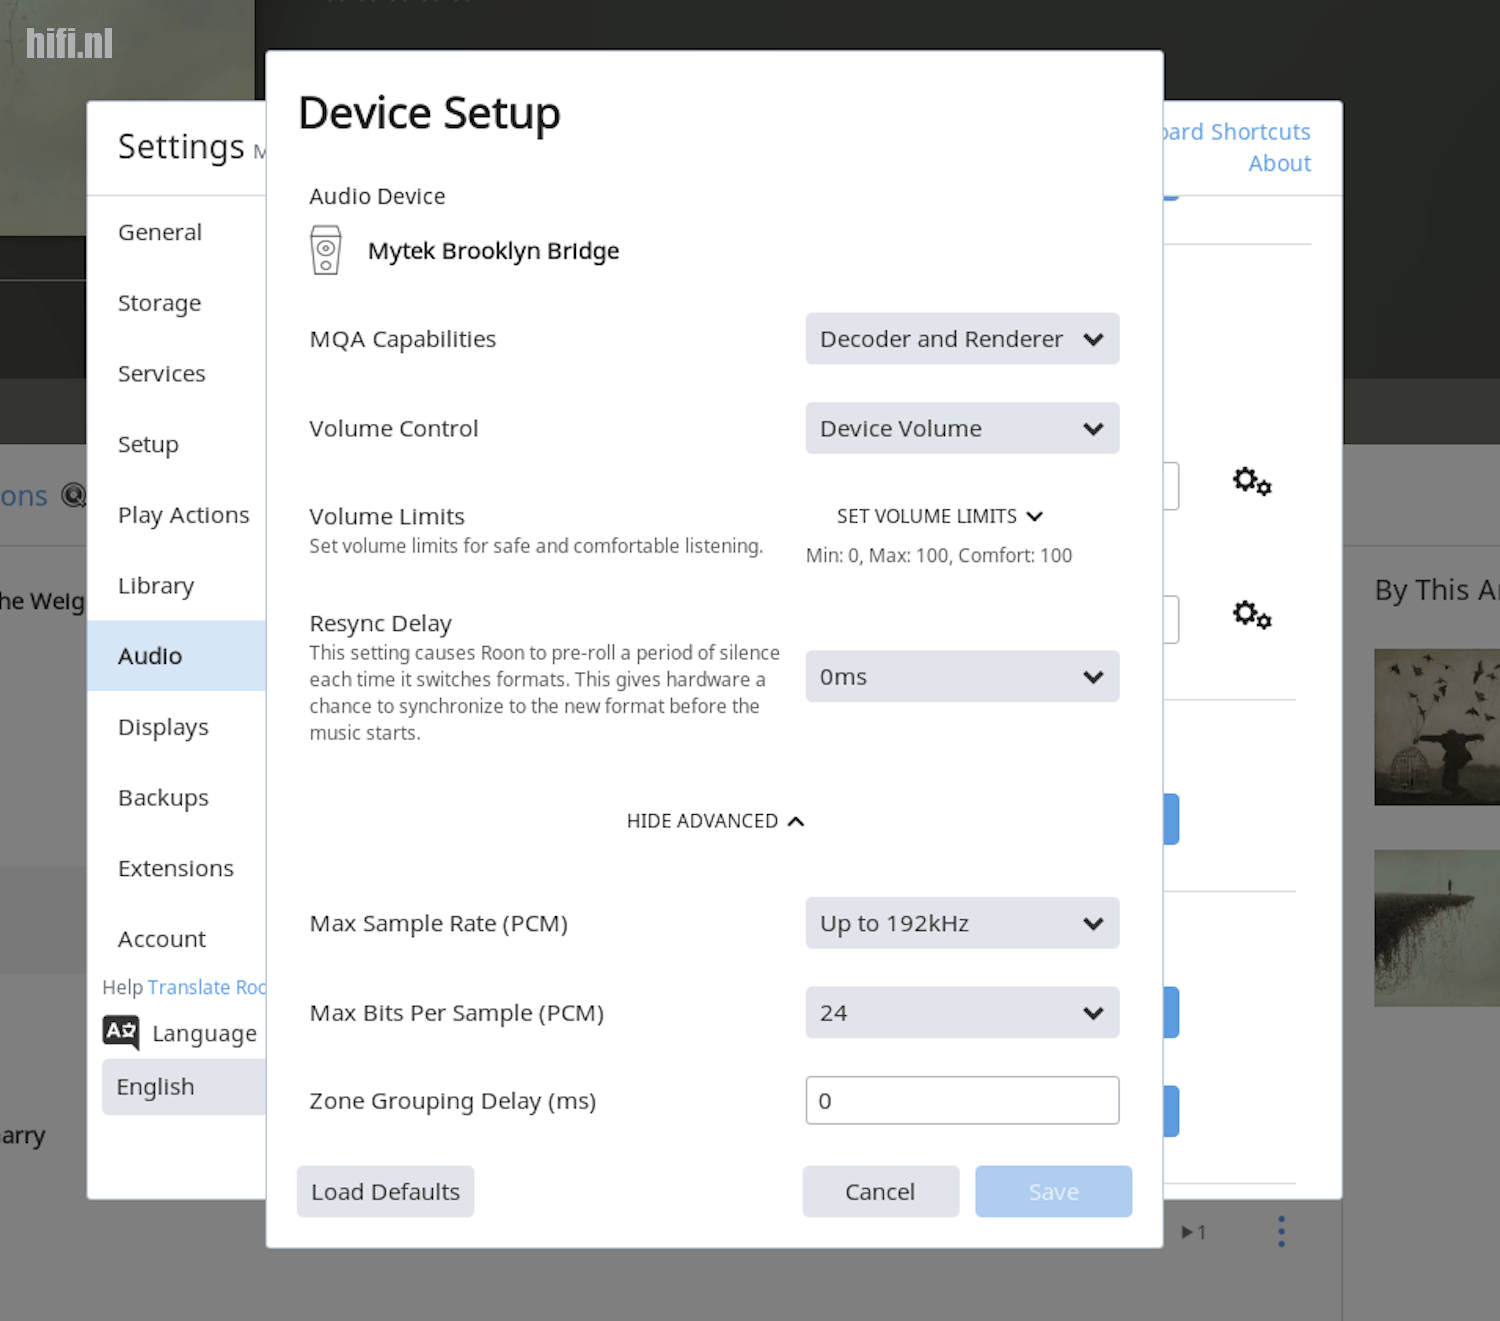Image resolution: width=1500 pixels, height=1321 pixels.
Task: Open the Services settings tab
Action: [177, 374]
